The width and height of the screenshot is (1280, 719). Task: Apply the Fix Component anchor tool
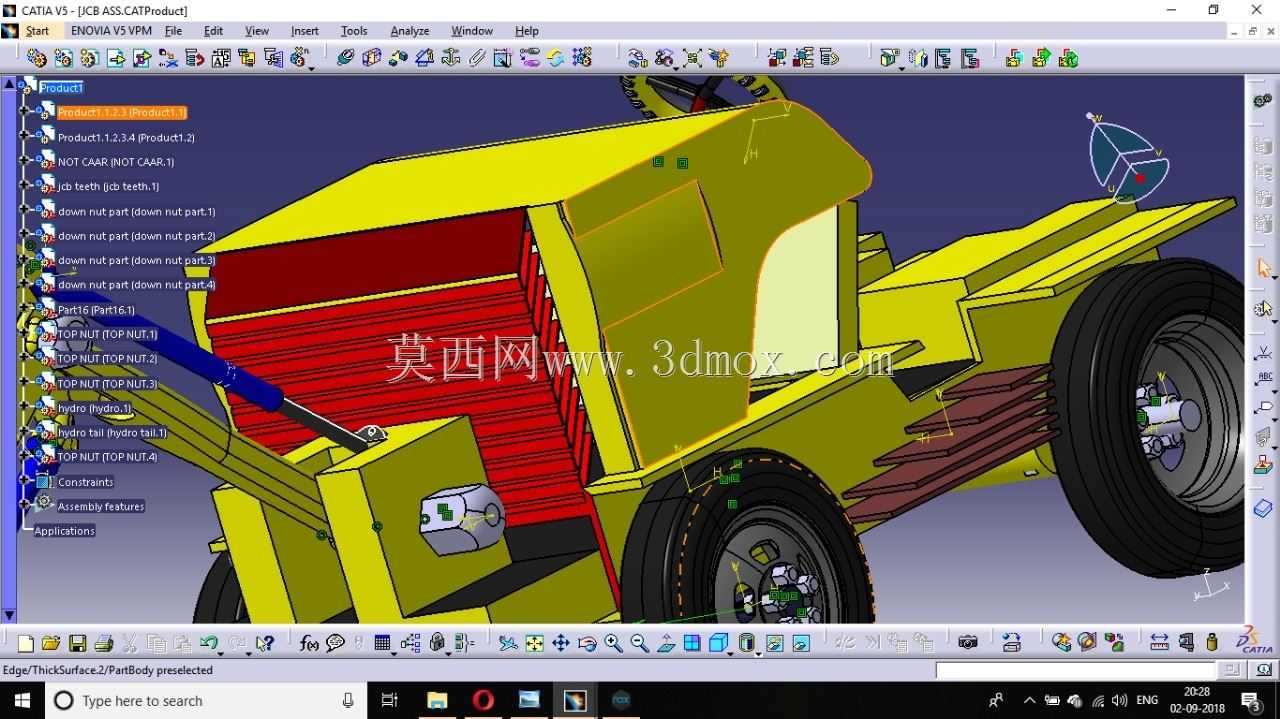[451, 58]
